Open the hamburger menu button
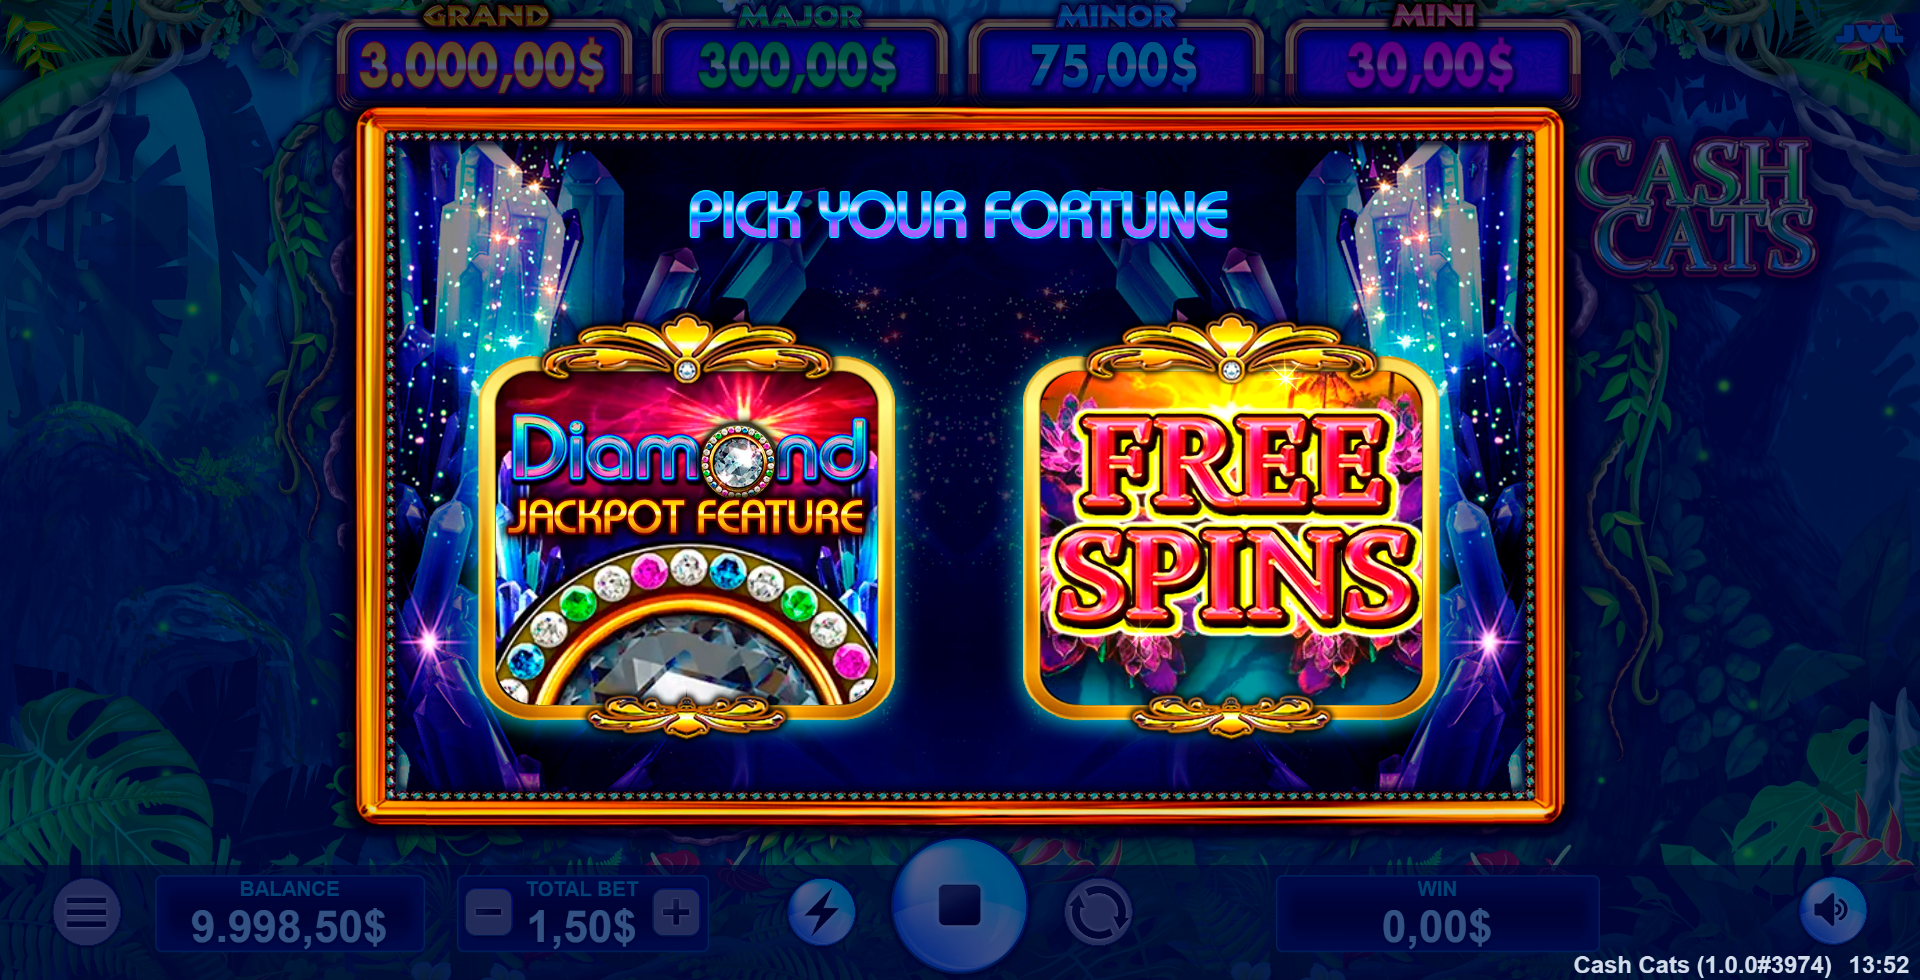 (x=87, y=912)
